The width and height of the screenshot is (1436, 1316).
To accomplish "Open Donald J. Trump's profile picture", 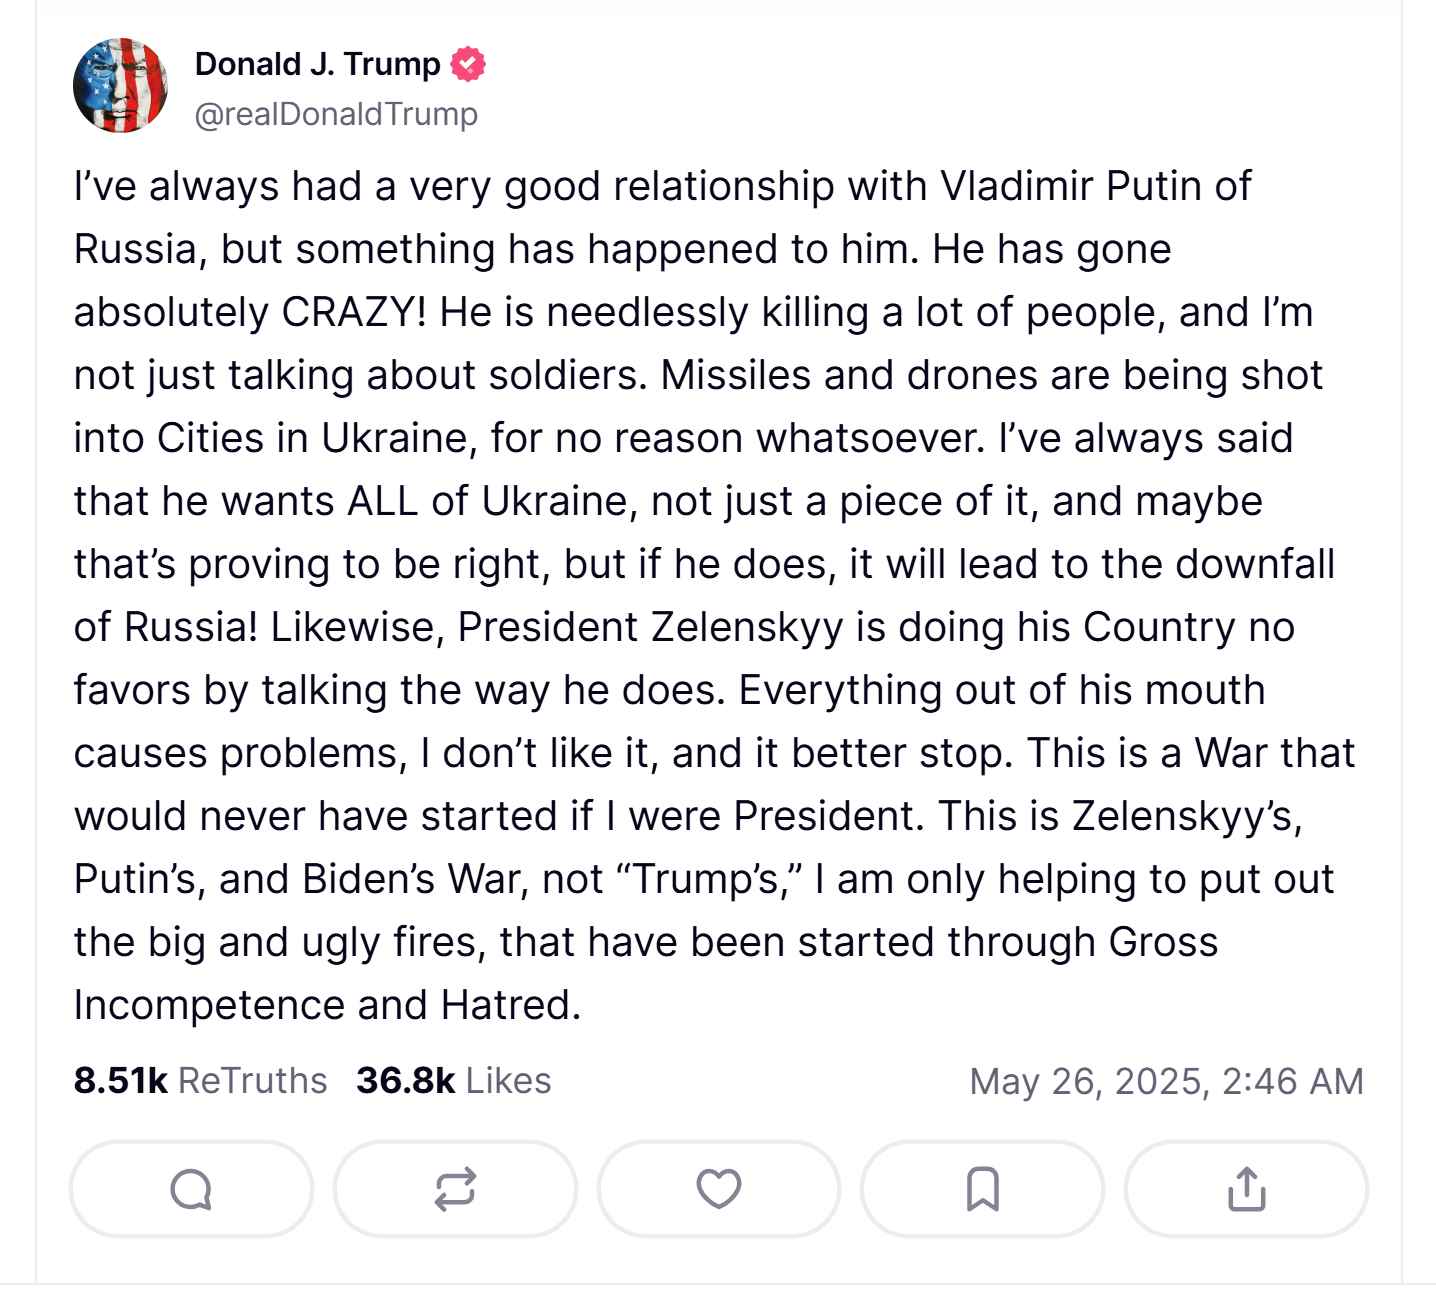I will pos(120,86).
